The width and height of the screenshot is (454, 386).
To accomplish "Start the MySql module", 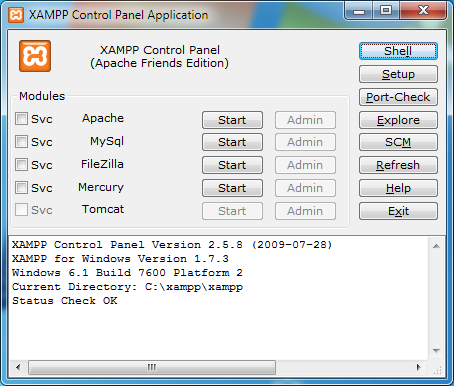I will point(232,142).
